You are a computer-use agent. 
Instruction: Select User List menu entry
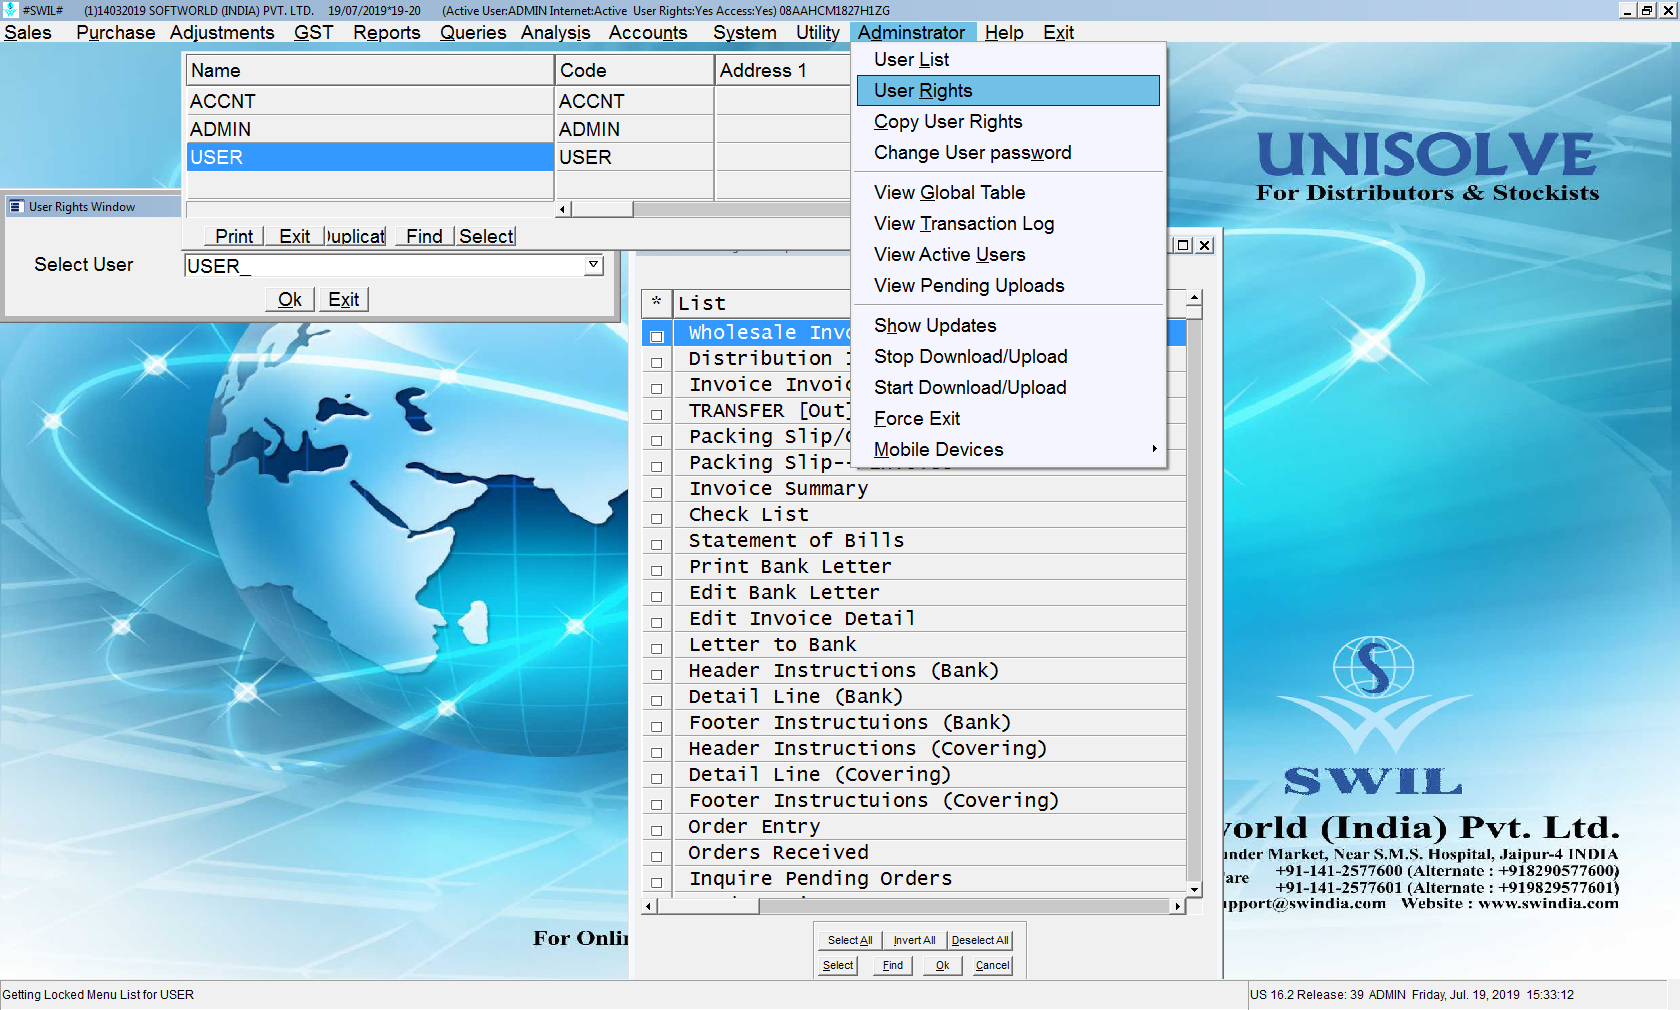coord(1008,60)
